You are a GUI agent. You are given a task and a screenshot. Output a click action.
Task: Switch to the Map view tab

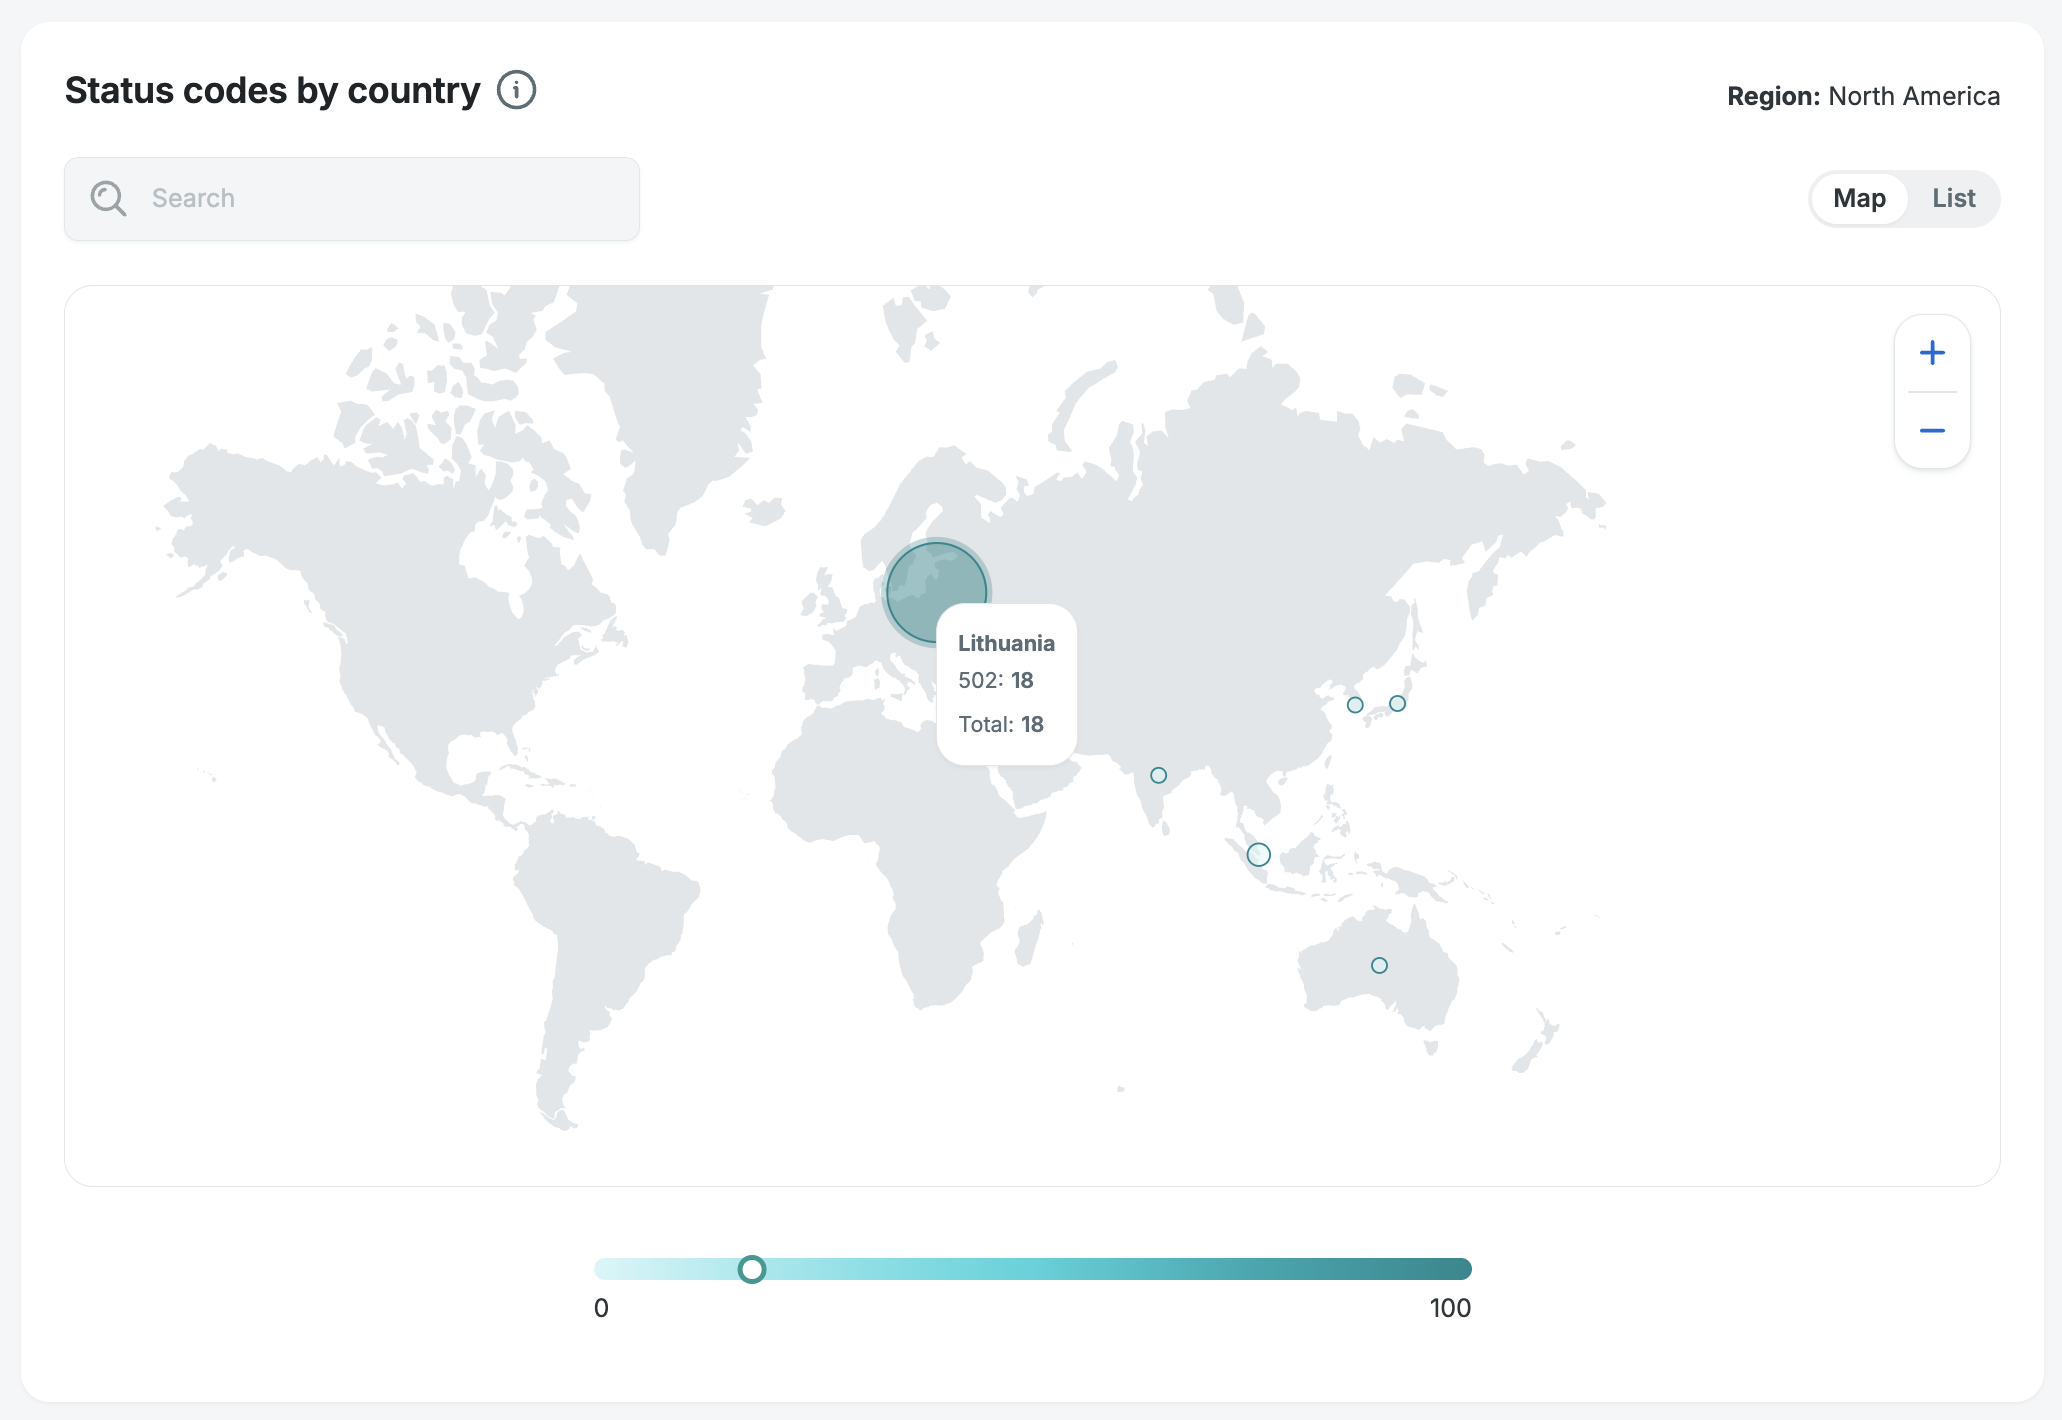[x=1859, y=198]
